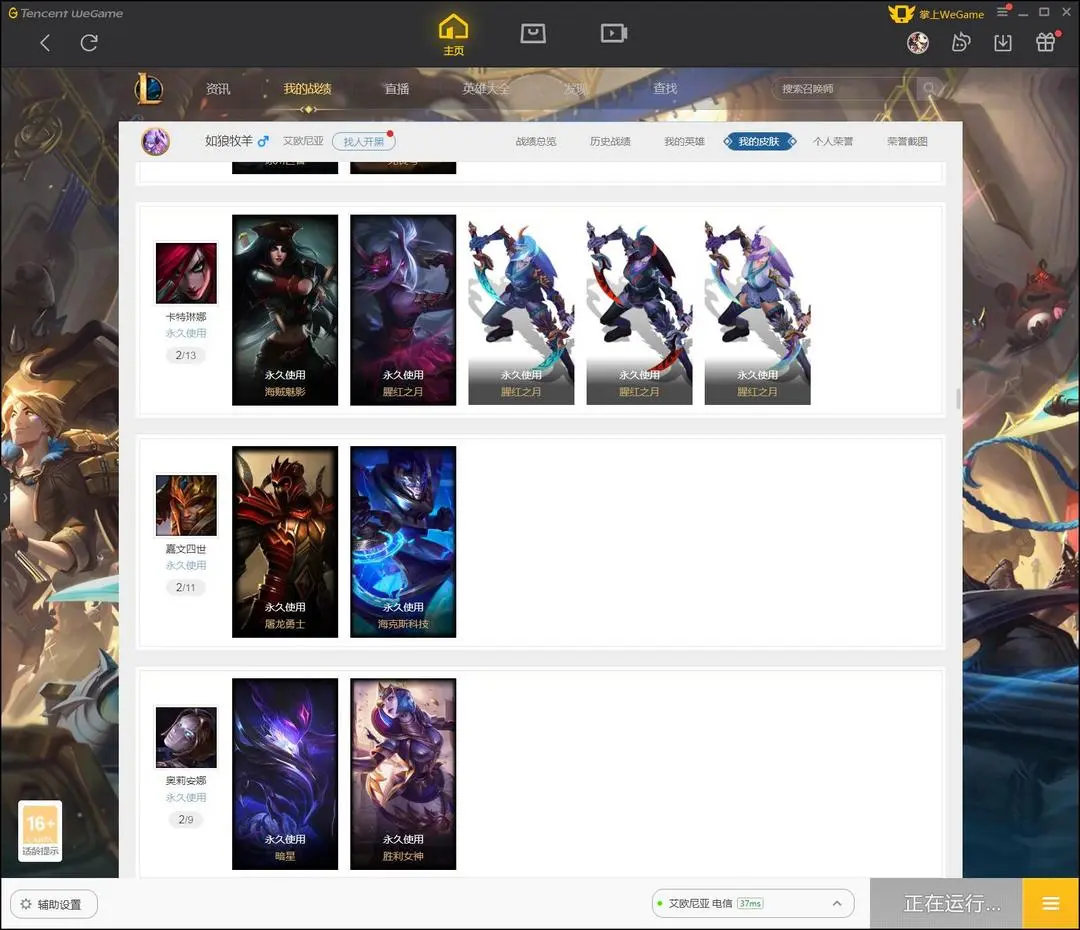The image size is (1080, 930).
Task: Open the shop bag icon
Action: point(533,33)
